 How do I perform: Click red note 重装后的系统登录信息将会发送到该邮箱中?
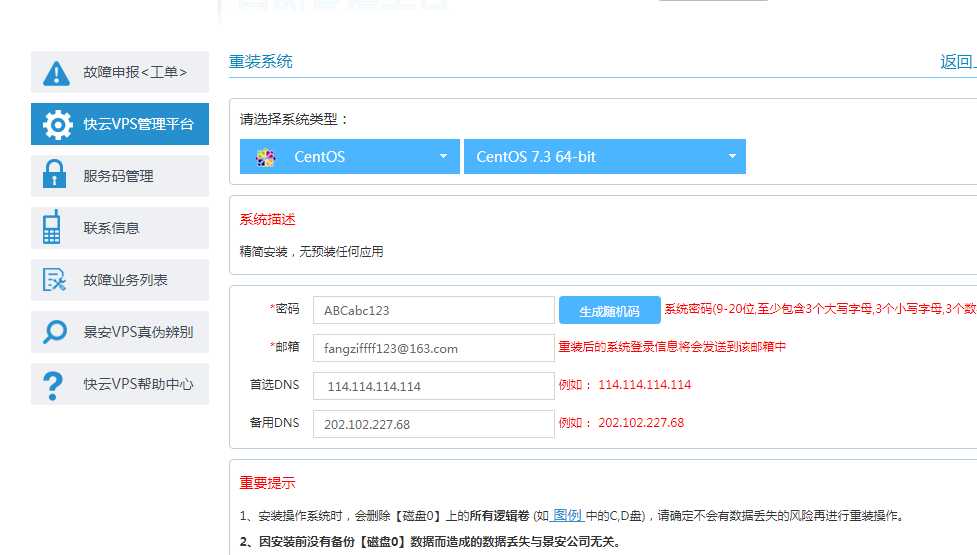tap(672, 346)
